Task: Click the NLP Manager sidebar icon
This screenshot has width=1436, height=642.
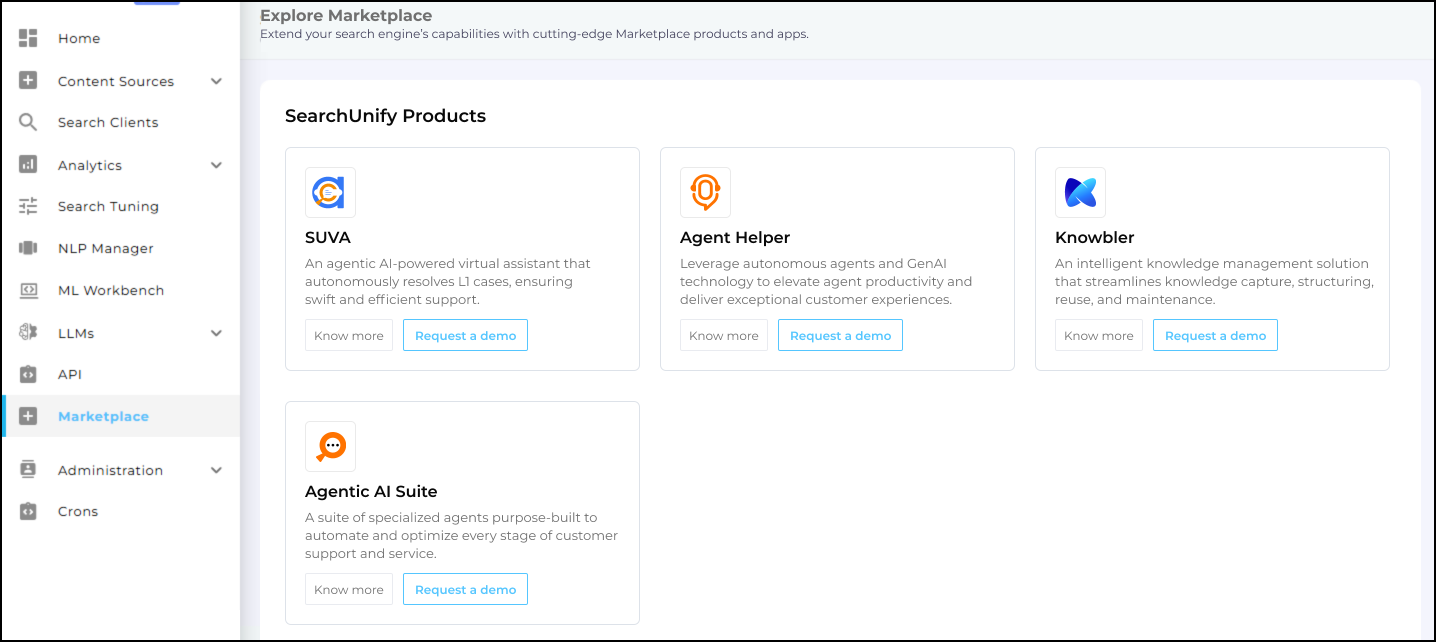Action: 28,248
